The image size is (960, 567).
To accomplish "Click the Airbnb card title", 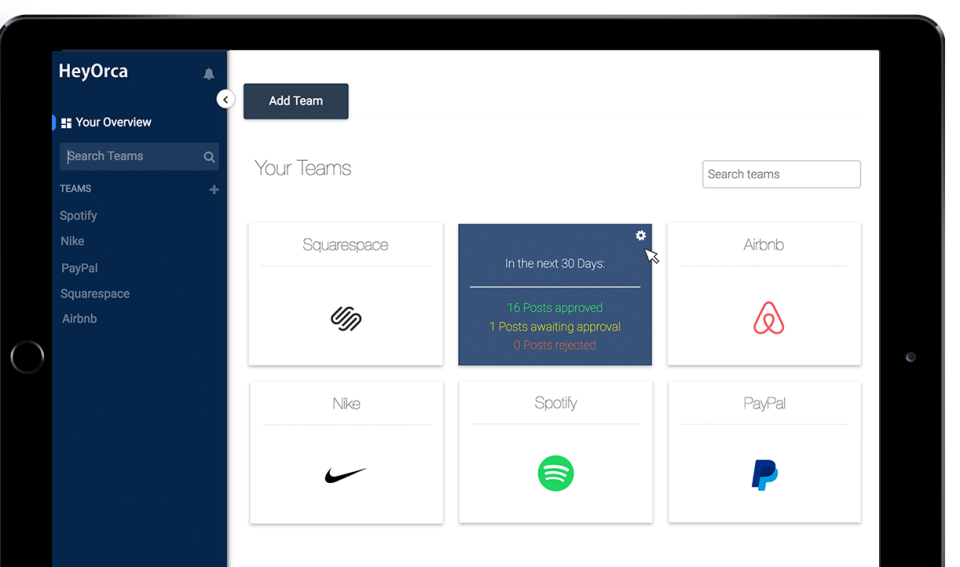I will (x=763, y=245).
